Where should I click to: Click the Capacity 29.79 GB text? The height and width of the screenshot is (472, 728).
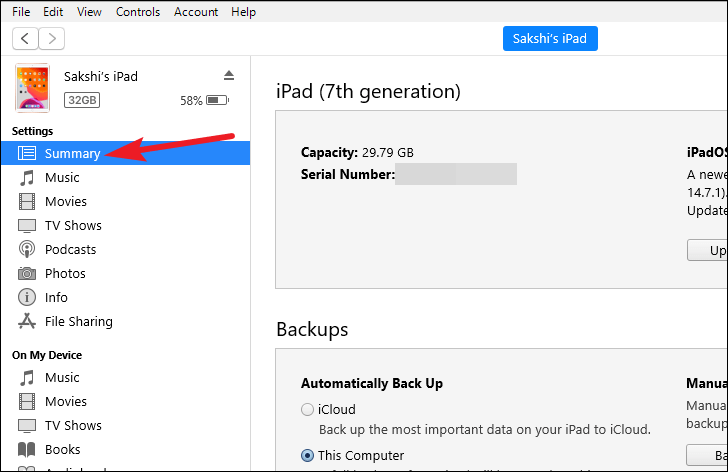357,152
